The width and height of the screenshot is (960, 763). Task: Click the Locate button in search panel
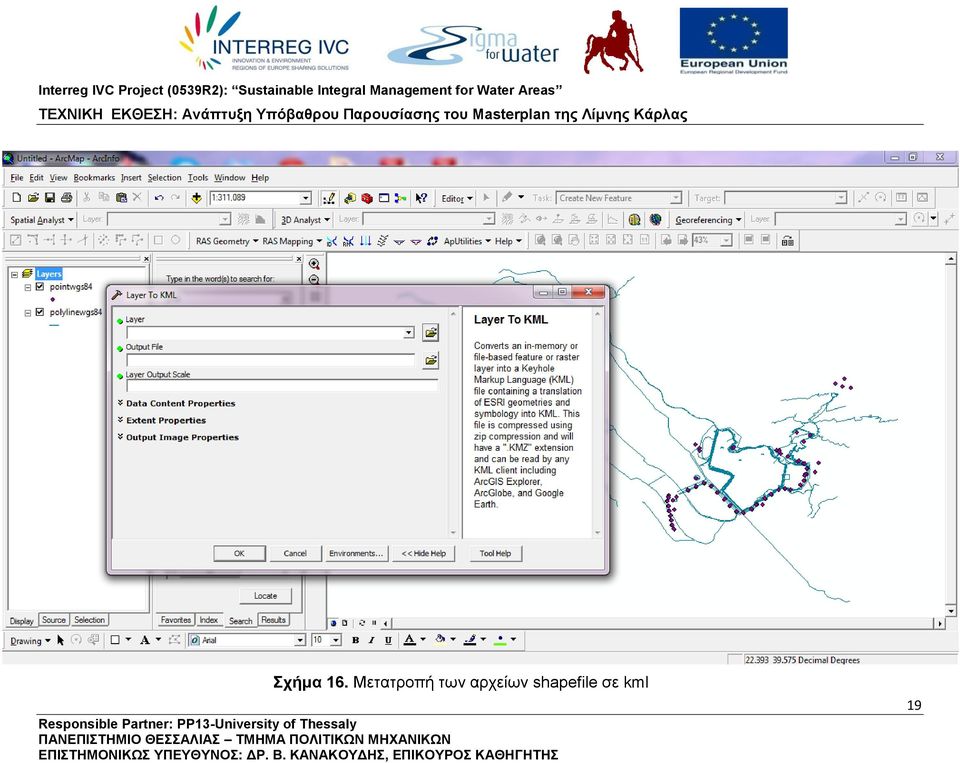[265, 595]
